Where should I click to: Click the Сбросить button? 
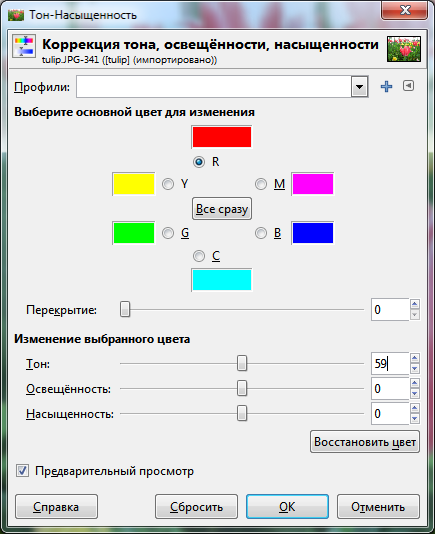[196, 507]
